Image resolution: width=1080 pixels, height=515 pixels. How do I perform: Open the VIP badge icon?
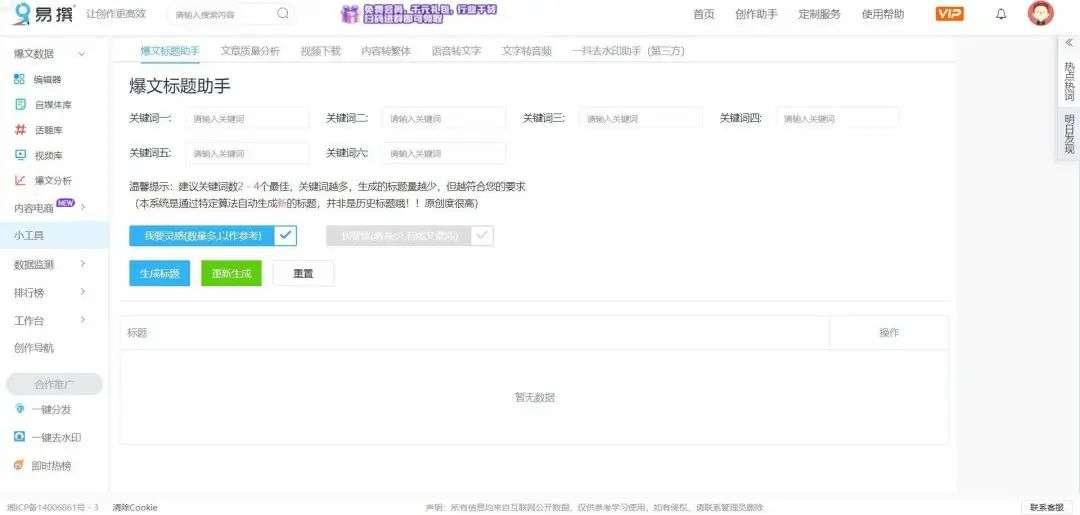949,14
